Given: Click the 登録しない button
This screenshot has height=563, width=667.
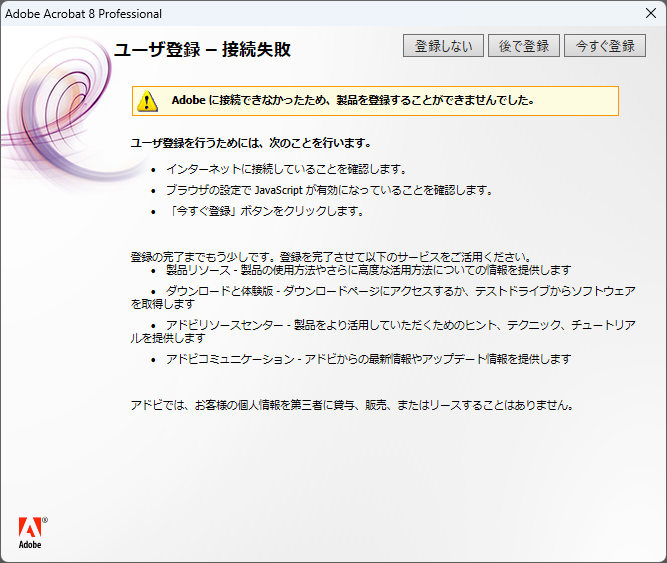Looking at the screenshot, I should (443, 45).
